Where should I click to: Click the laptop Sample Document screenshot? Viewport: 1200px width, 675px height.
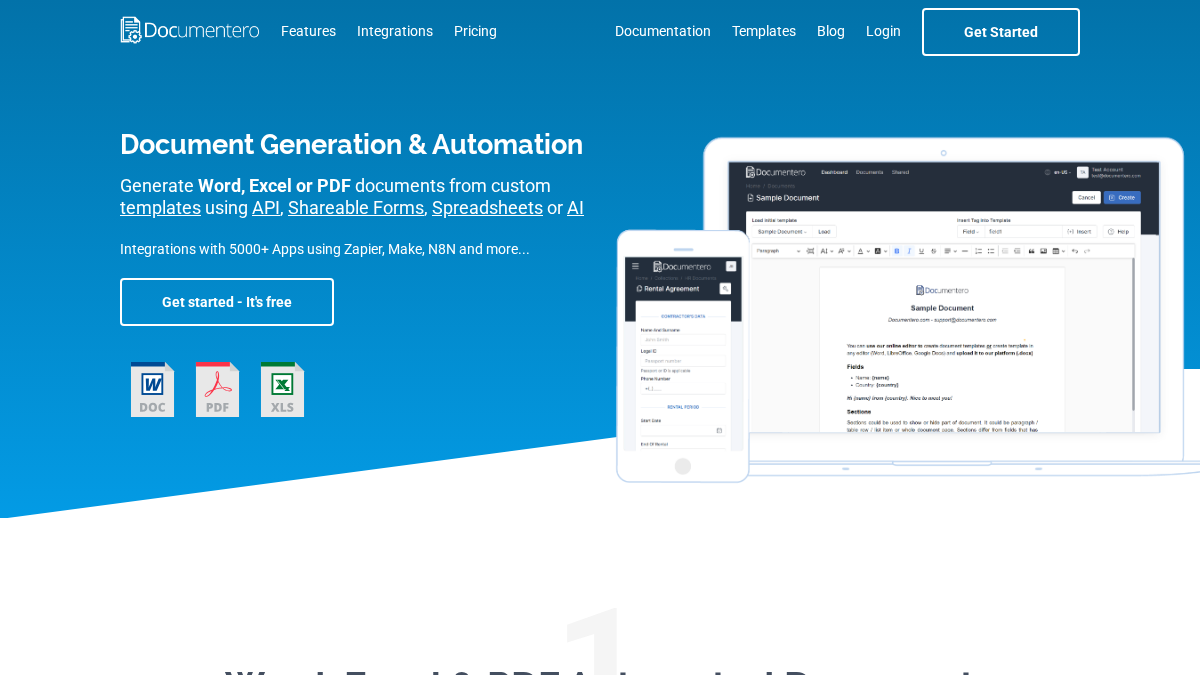pos(944,297)
